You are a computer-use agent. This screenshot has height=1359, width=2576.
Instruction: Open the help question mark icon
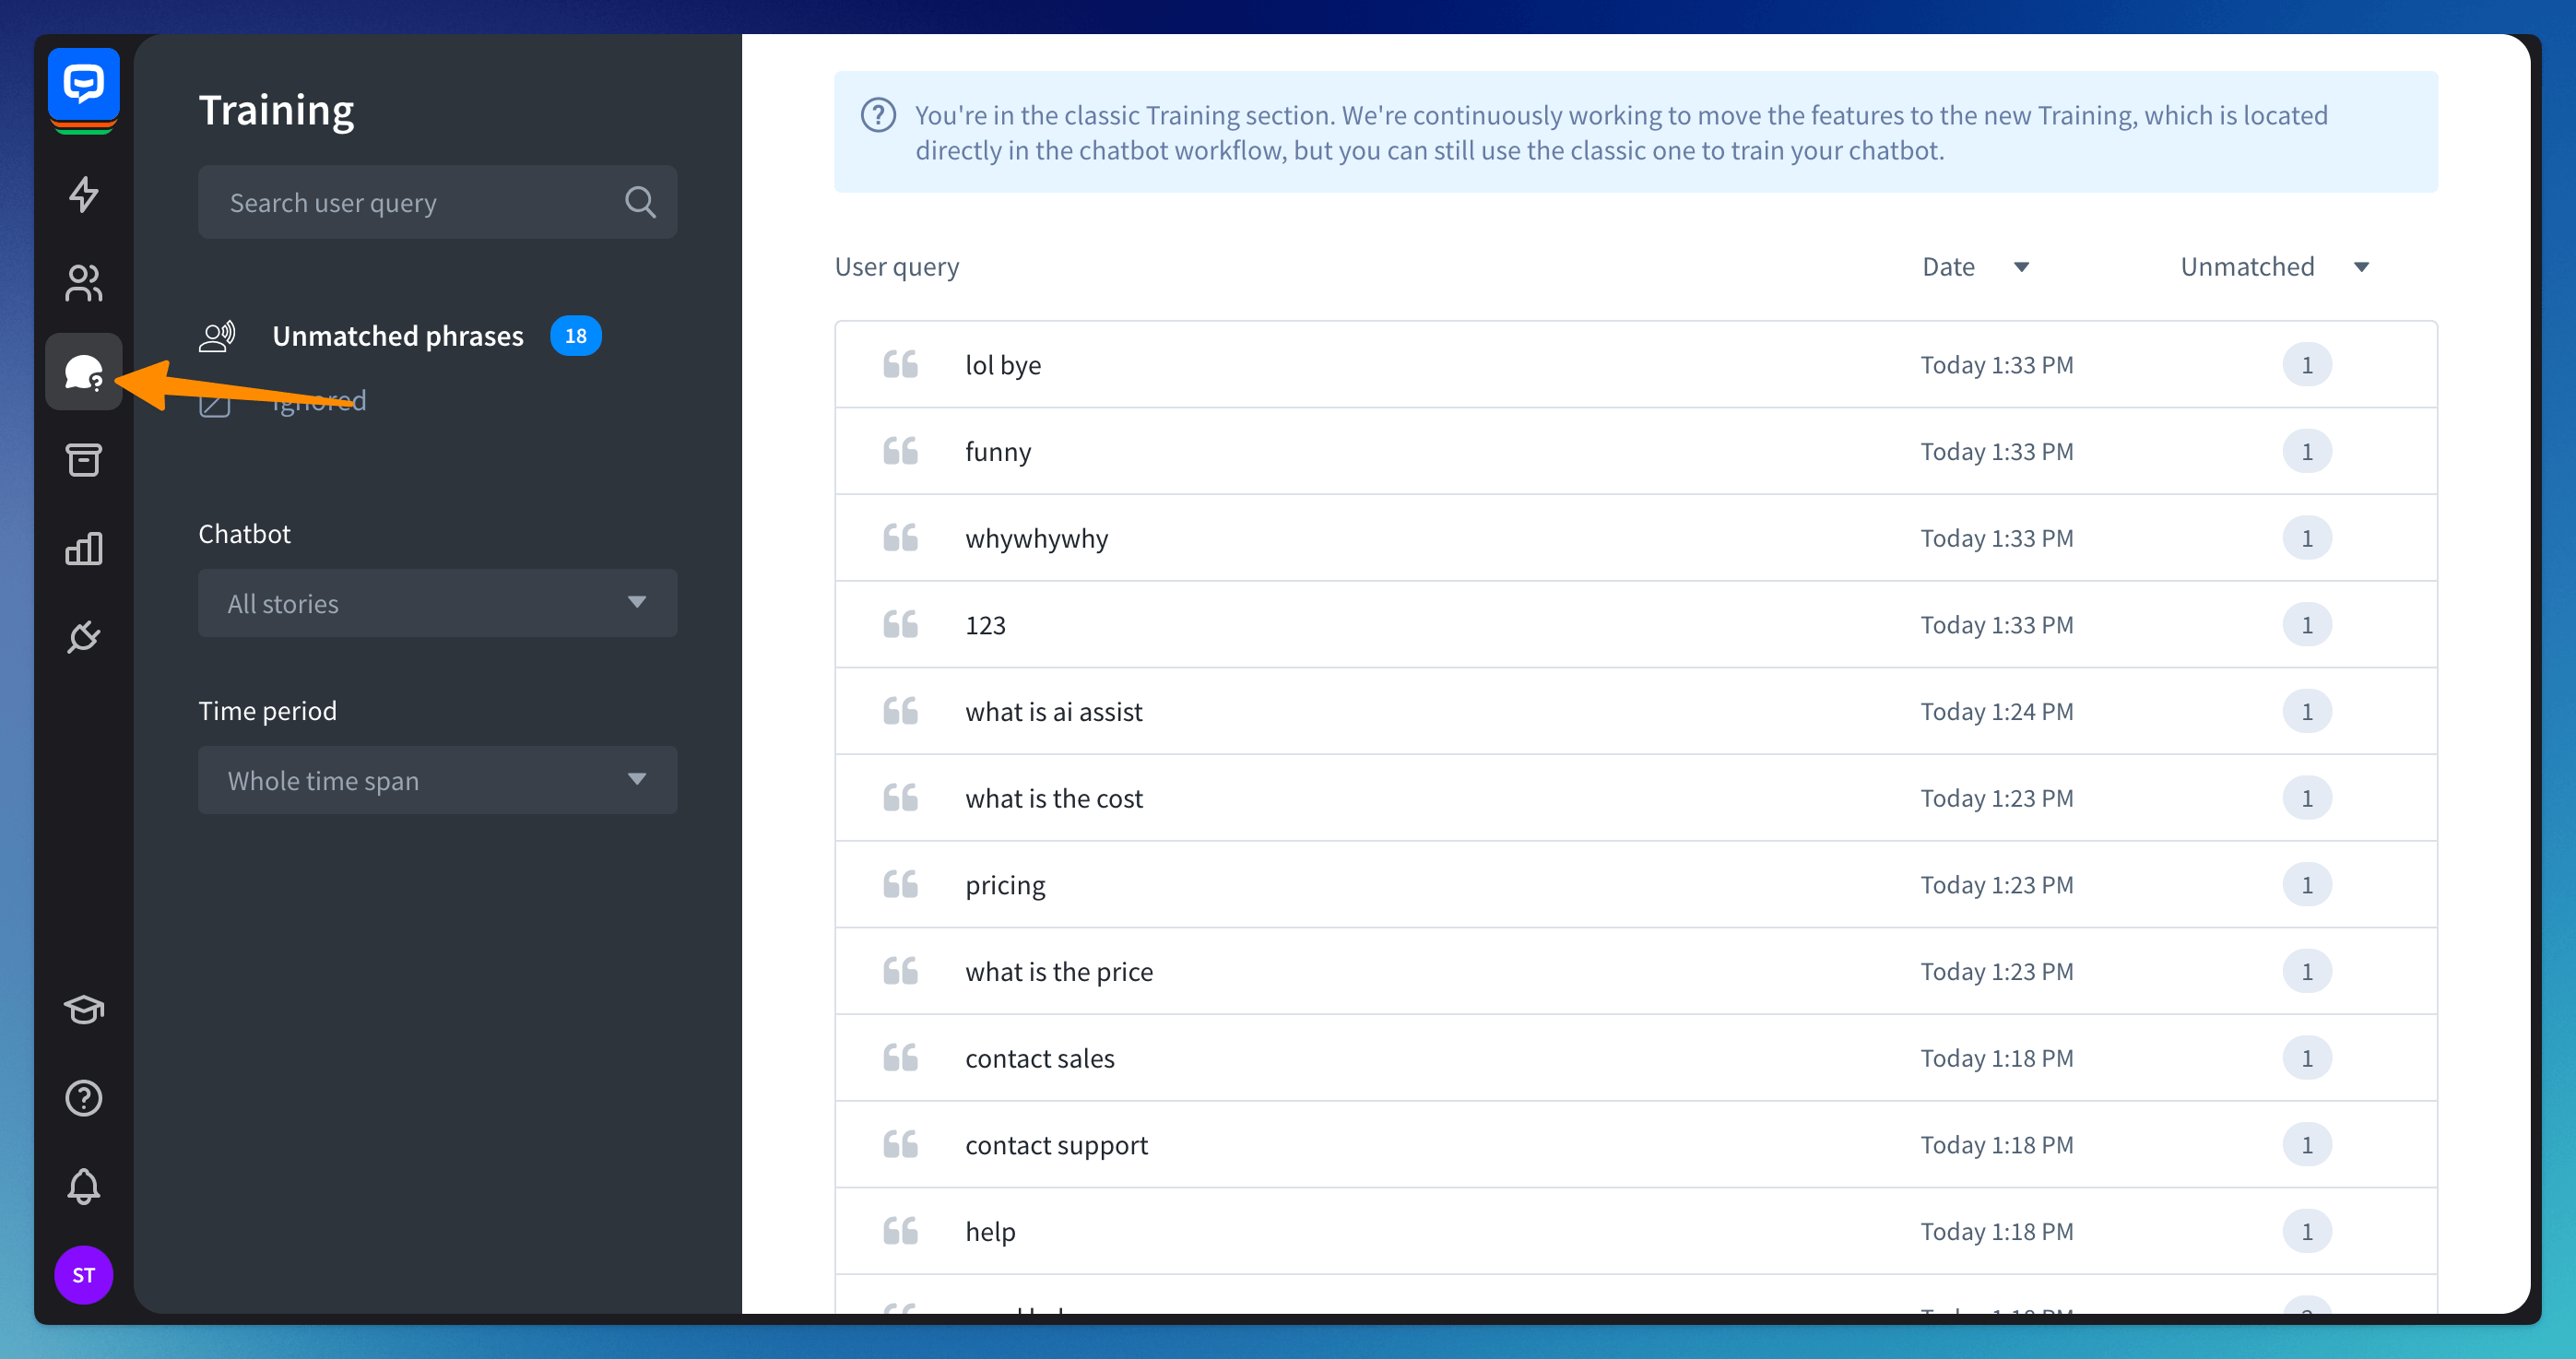point(84,1098)
